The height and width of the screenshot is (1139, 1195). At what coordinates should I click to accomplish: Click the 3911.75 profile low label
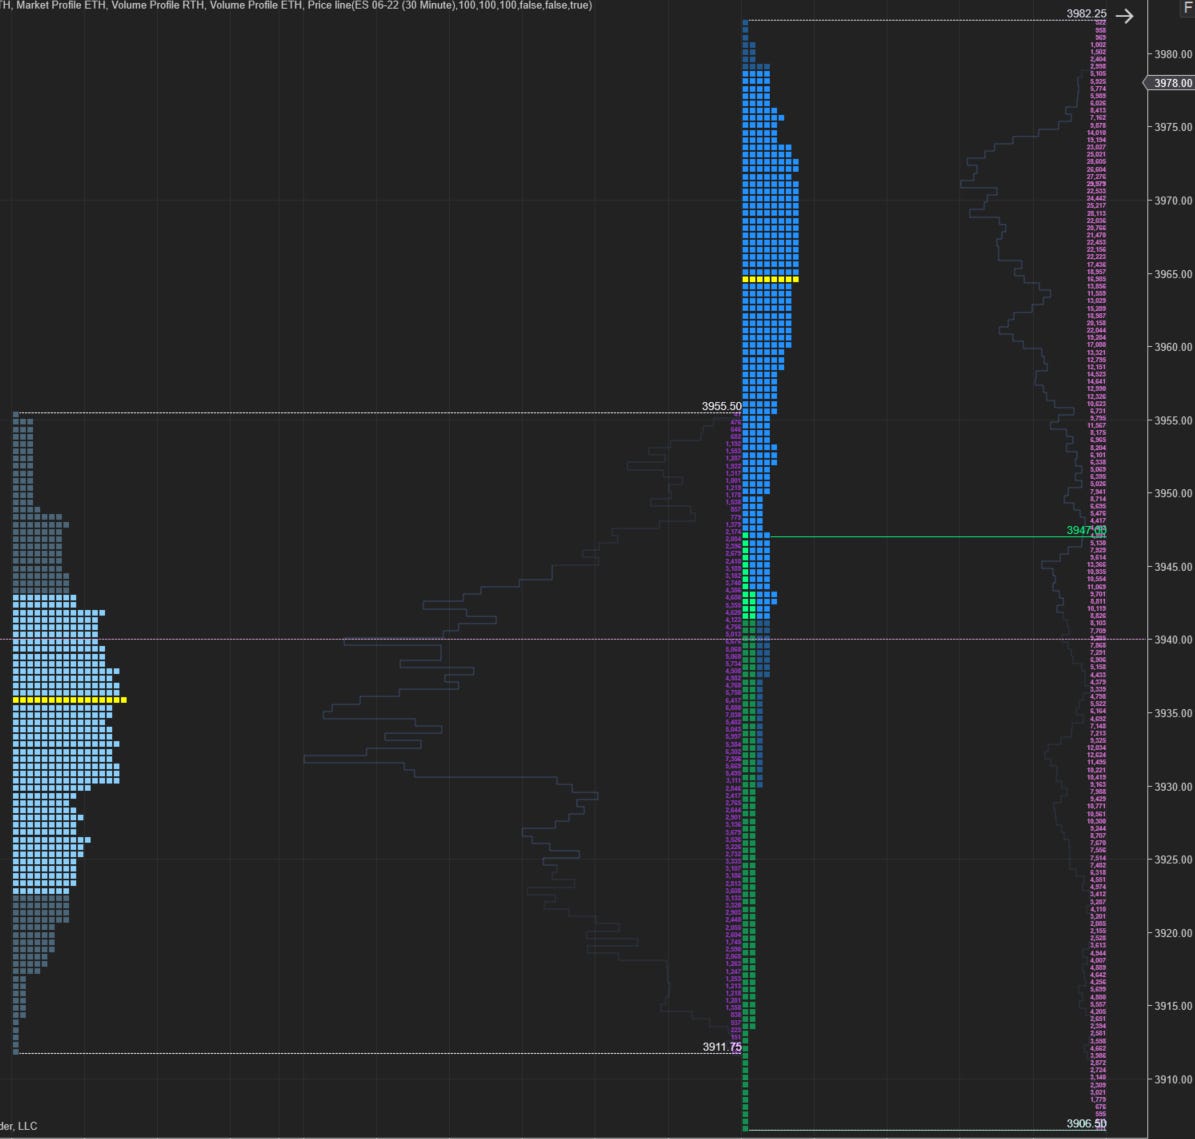tap(721, 1047)
